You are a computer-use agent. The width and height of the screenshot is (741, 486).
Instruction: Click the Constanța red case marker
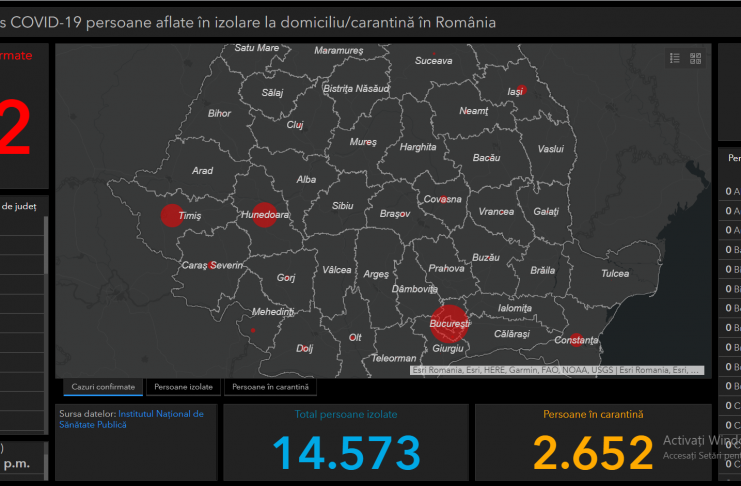(x=575, y=339)
